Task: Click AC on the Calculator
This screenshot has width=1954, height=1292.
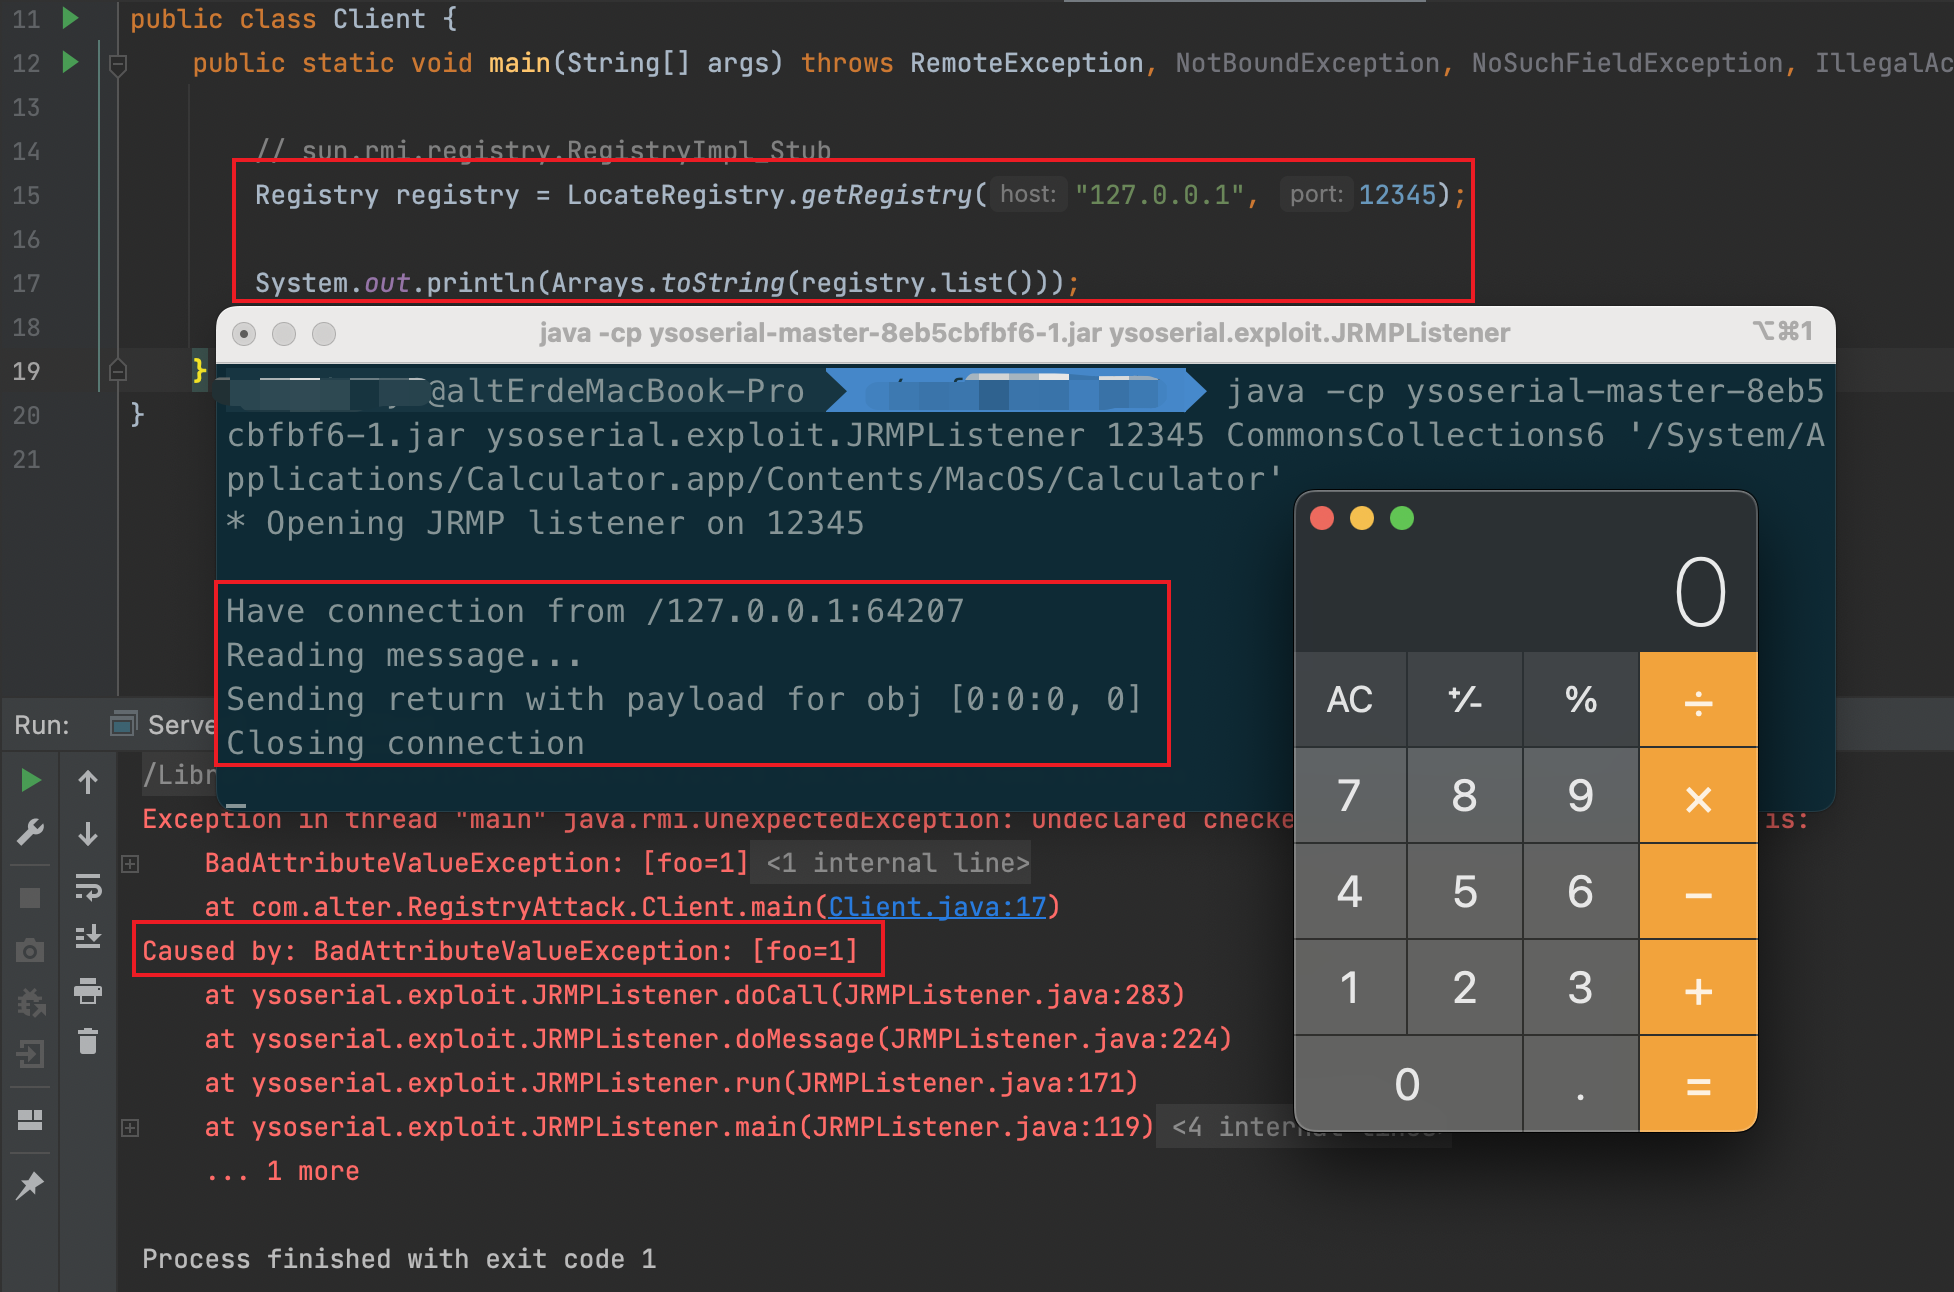Action: pyautogui.click(x=1350, y=699)
